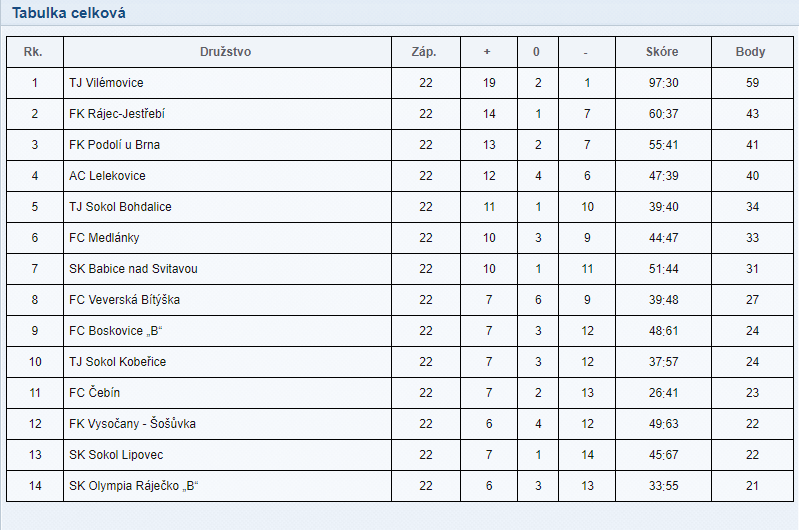Click FC Čebín team name
The image size is (799, 530).
[94, 393]
